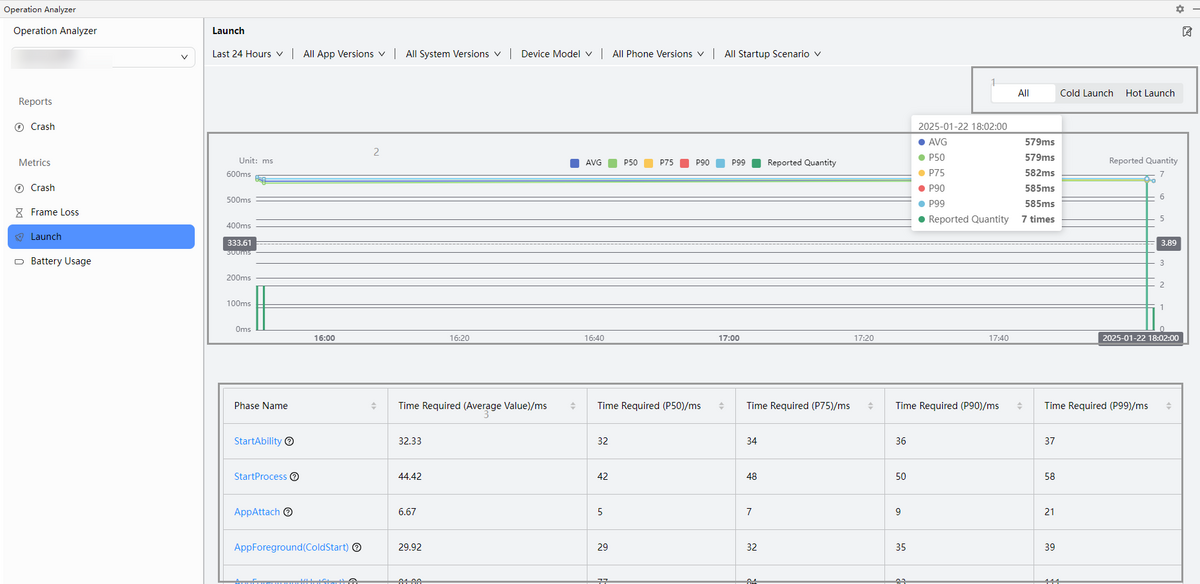Open the All App Versions dropdown
This screenshot has width=1200, height=584.
(x=344, y=54)
